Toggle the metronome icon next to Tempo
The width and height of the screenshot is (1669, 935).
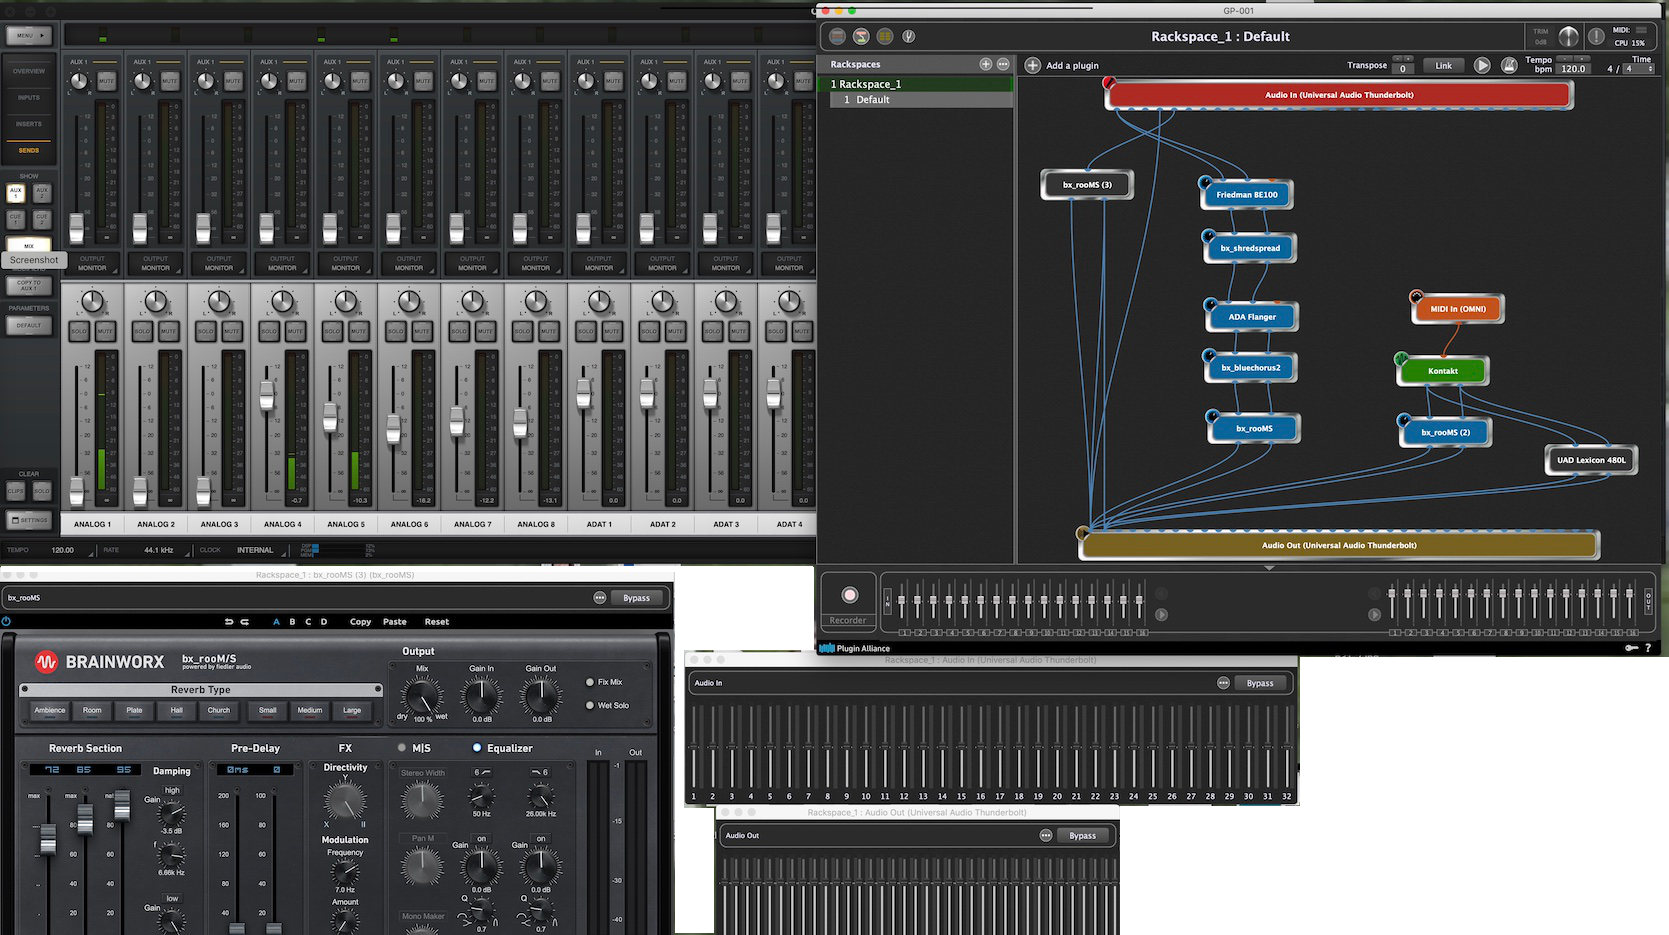(x=1509, y=65)
